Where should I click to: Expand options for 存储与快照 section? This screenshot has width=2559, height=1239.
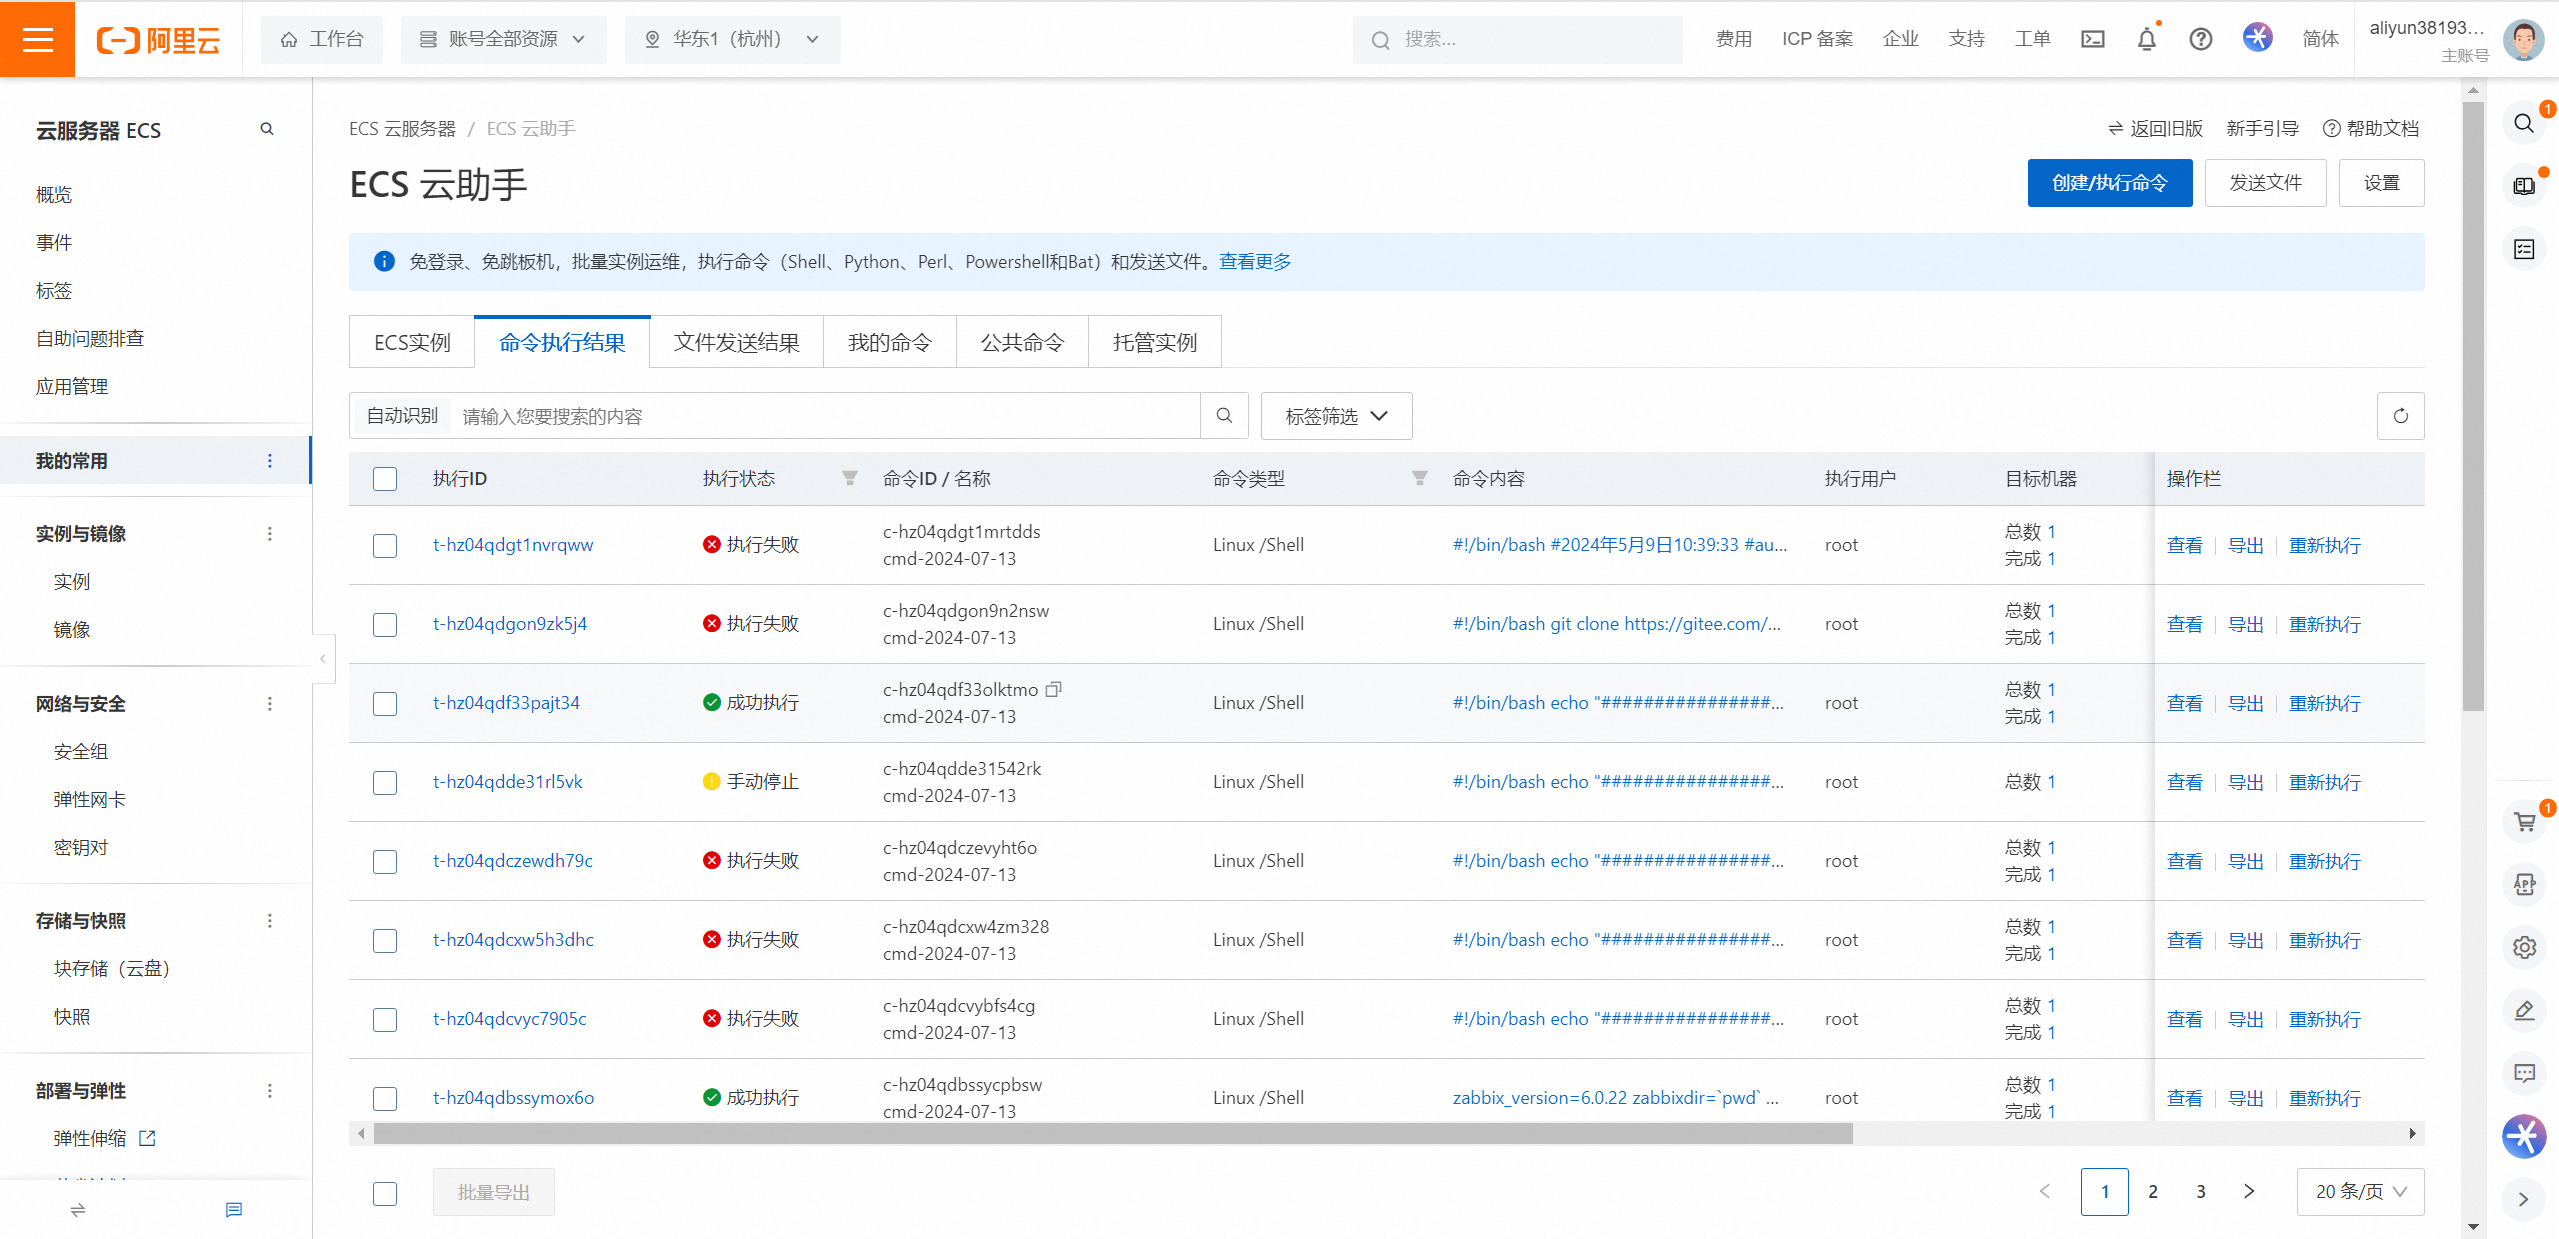click(x=269, y=920)
